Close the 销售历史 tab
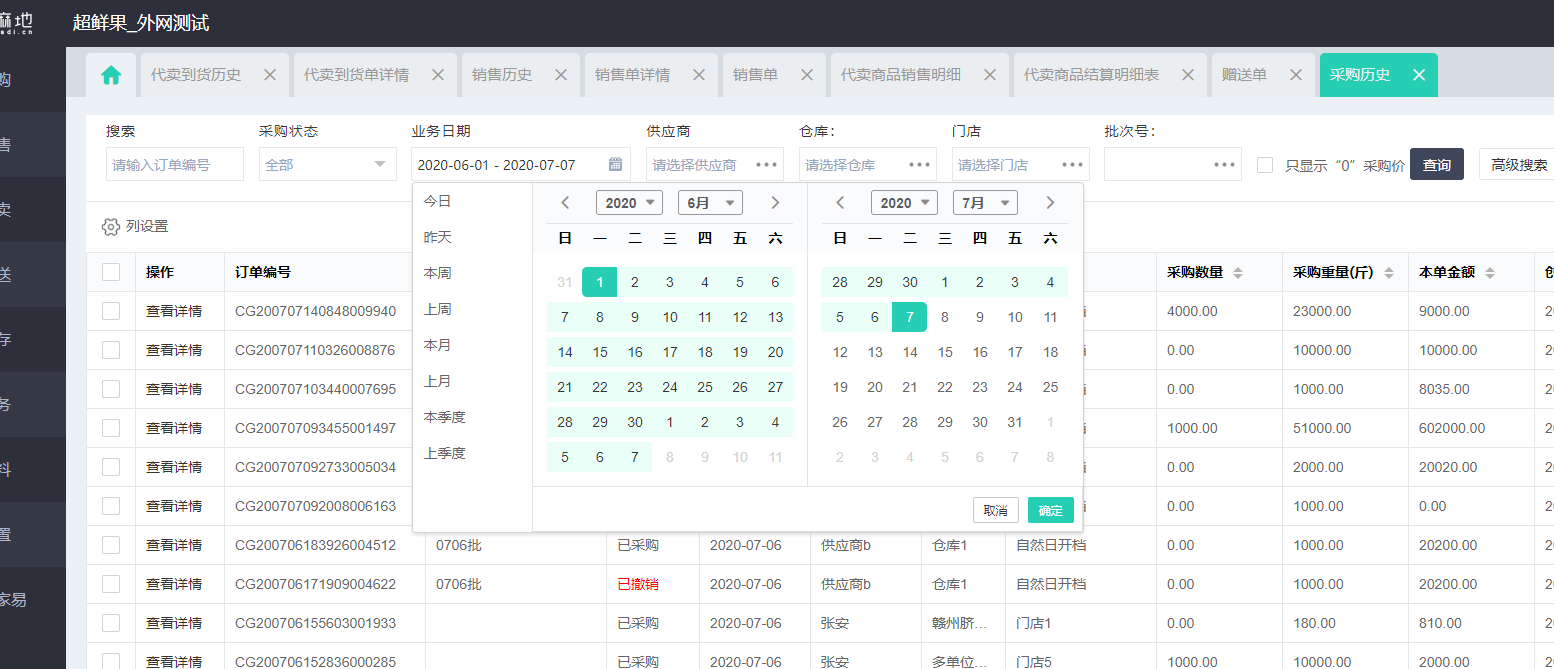The height and width of the screenshot is (669, 1554). [x=560, y=75]
